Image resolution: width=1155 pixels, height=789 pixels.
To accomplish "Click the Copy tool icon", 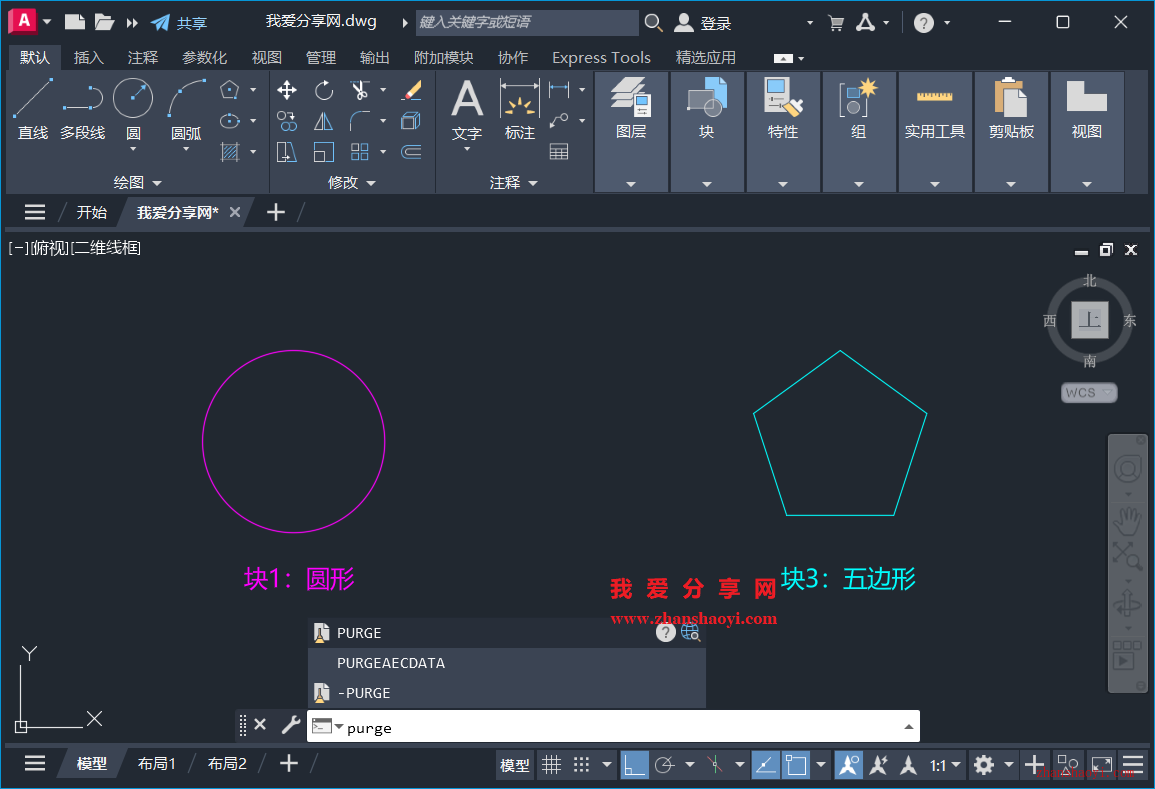I will [x=287, y=121].
